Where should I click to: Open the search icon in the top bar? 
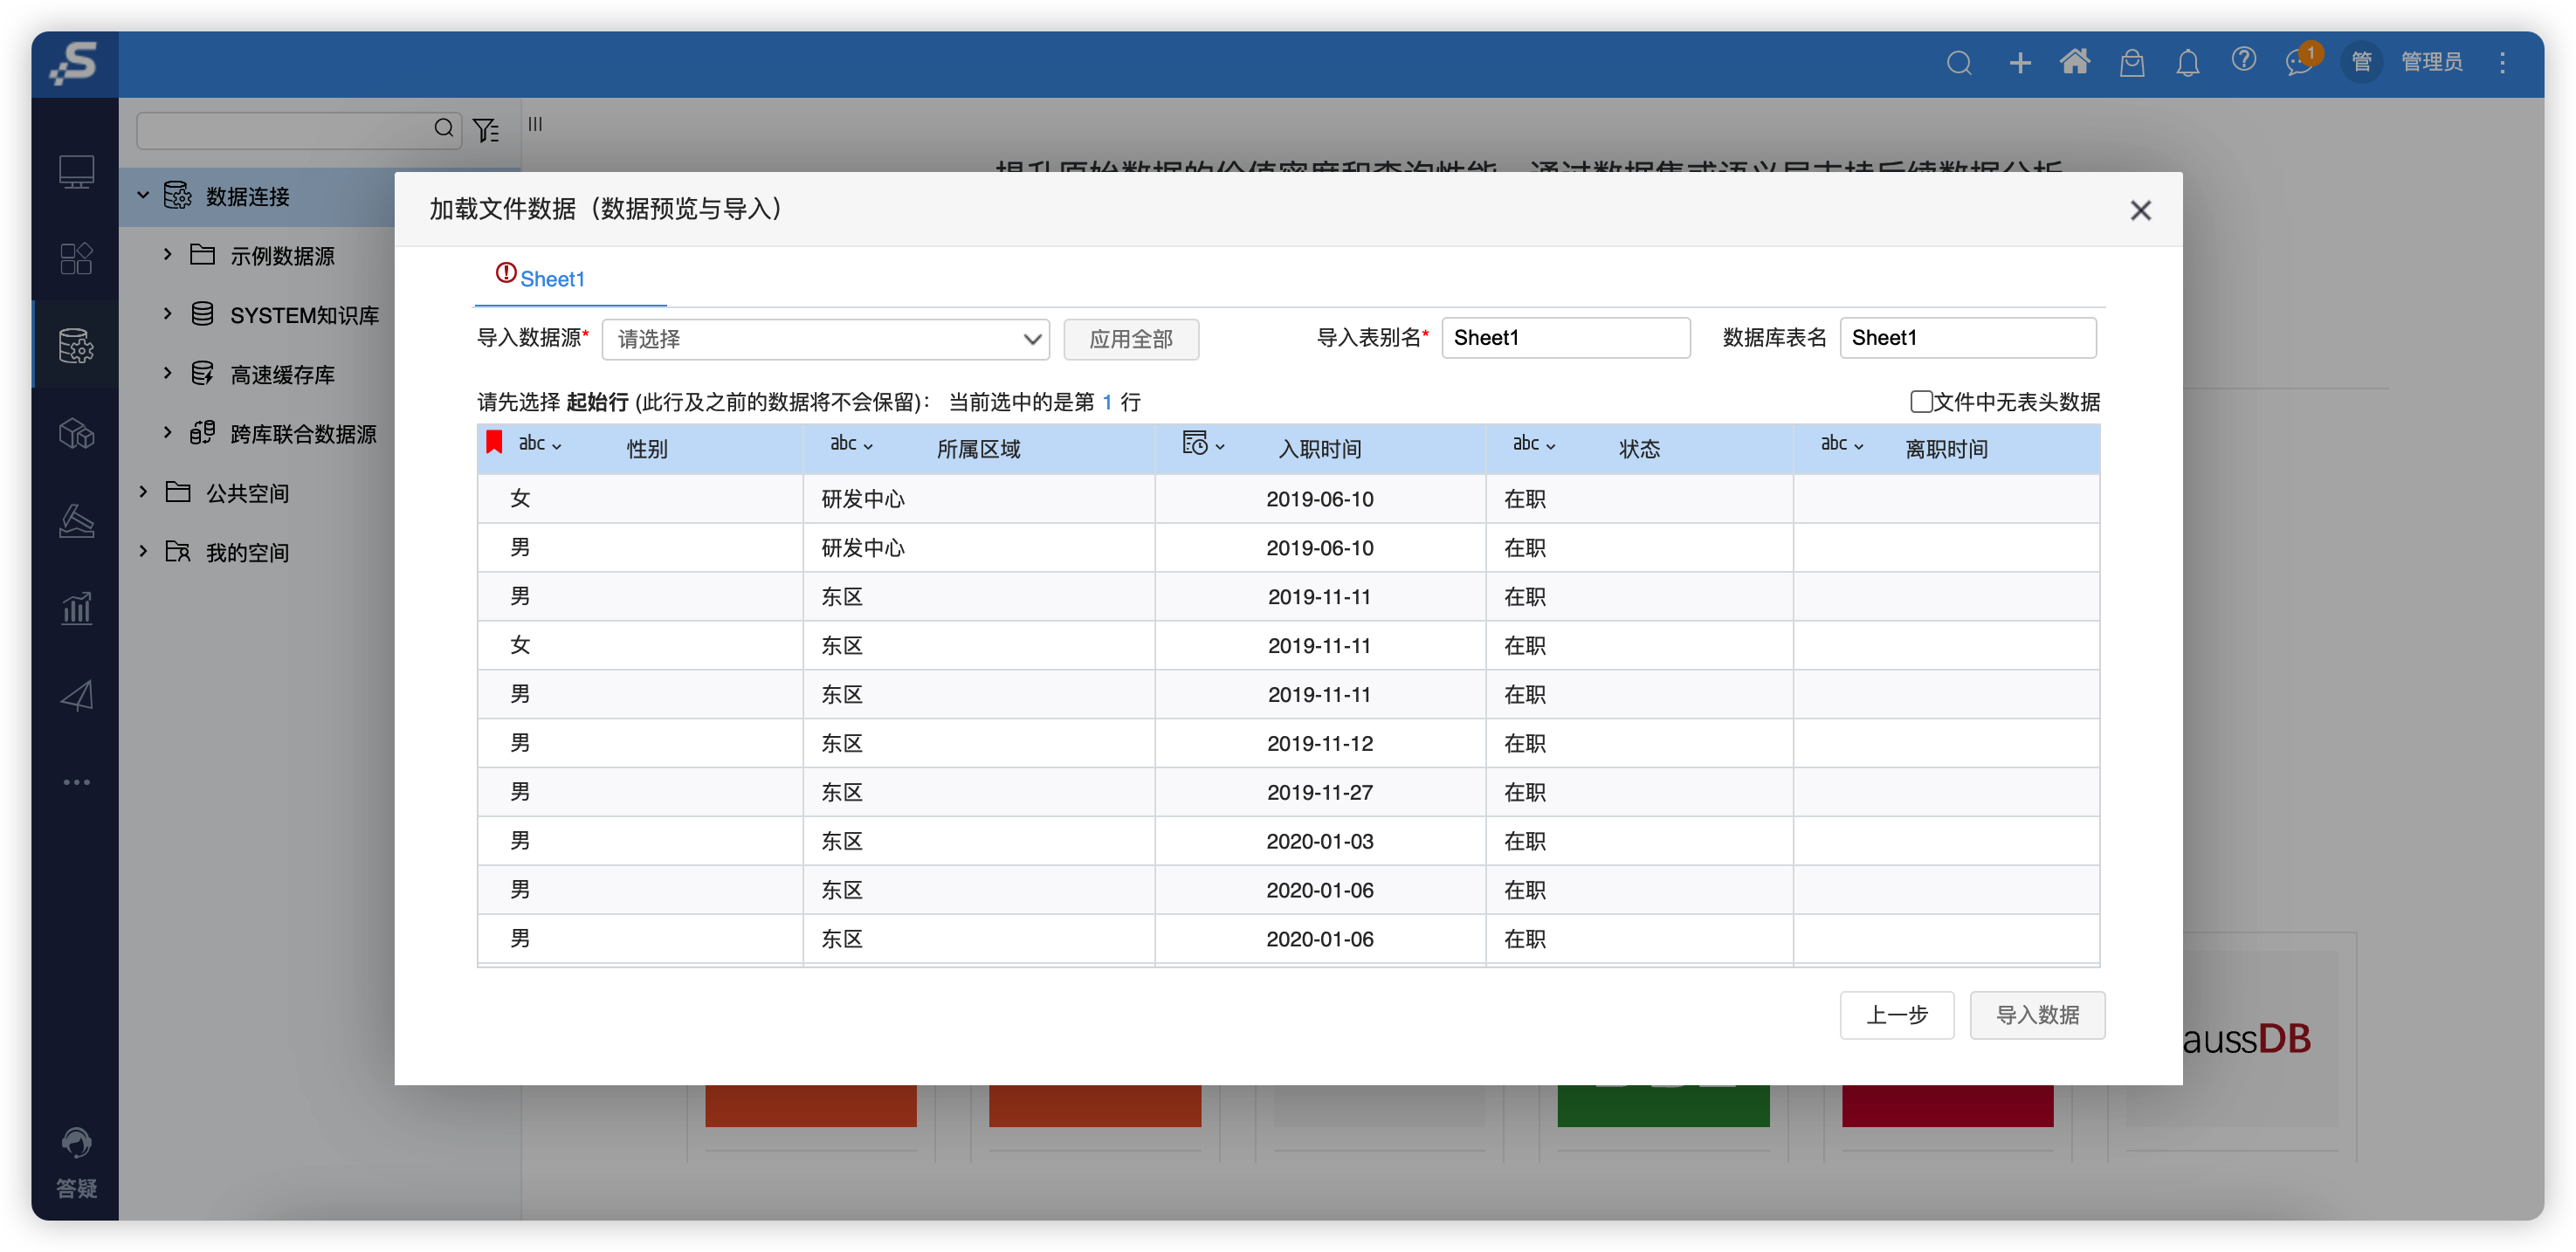click(1959, 62)
